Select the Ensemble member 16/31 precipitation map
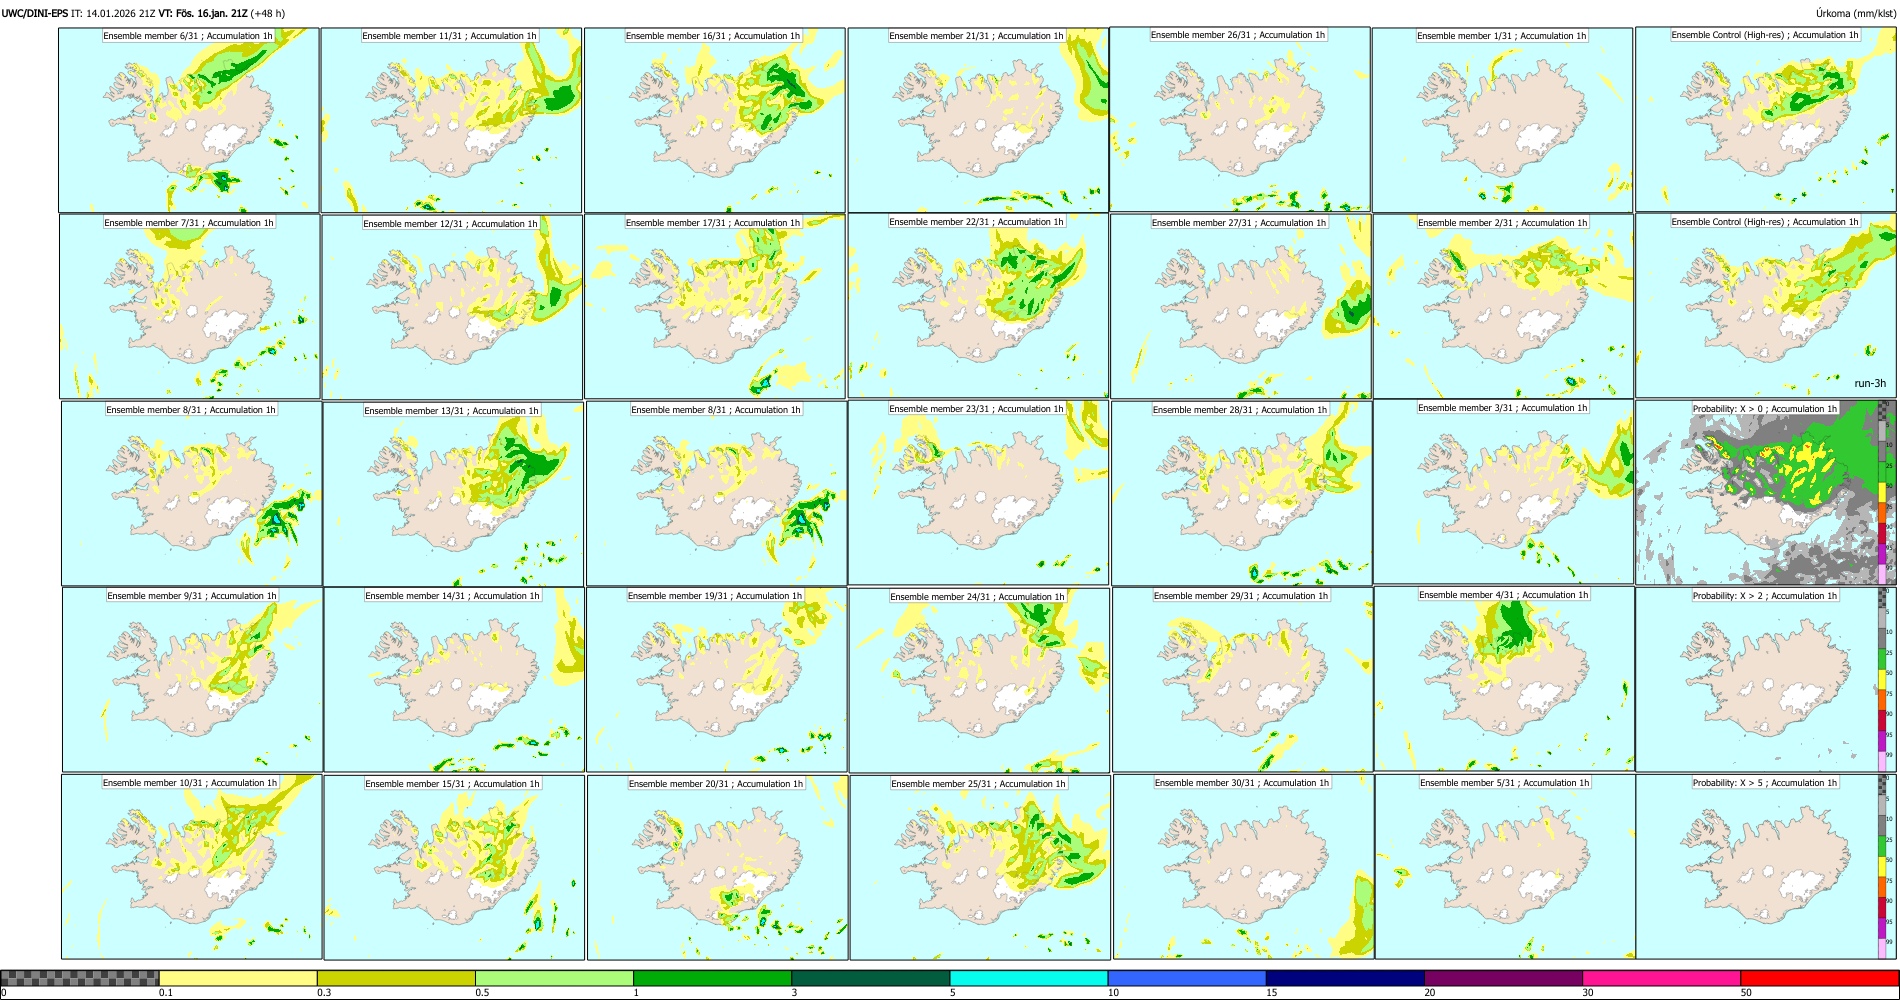The width and height of the screenshot is (1900, 1000). tap(714, 120)
